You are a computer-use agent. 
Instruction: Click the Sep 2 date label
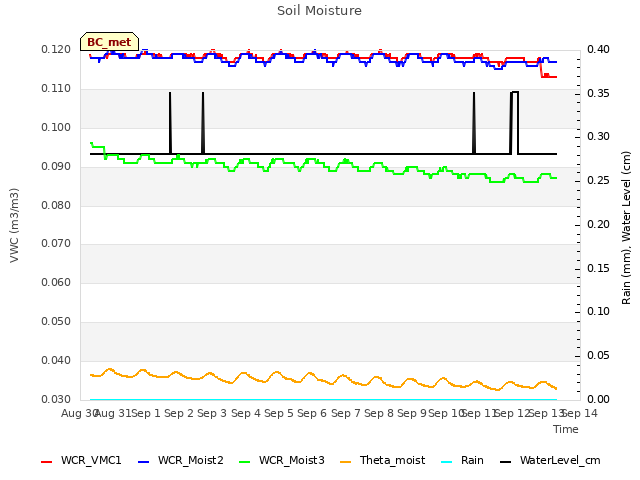(x=179, y=413)
